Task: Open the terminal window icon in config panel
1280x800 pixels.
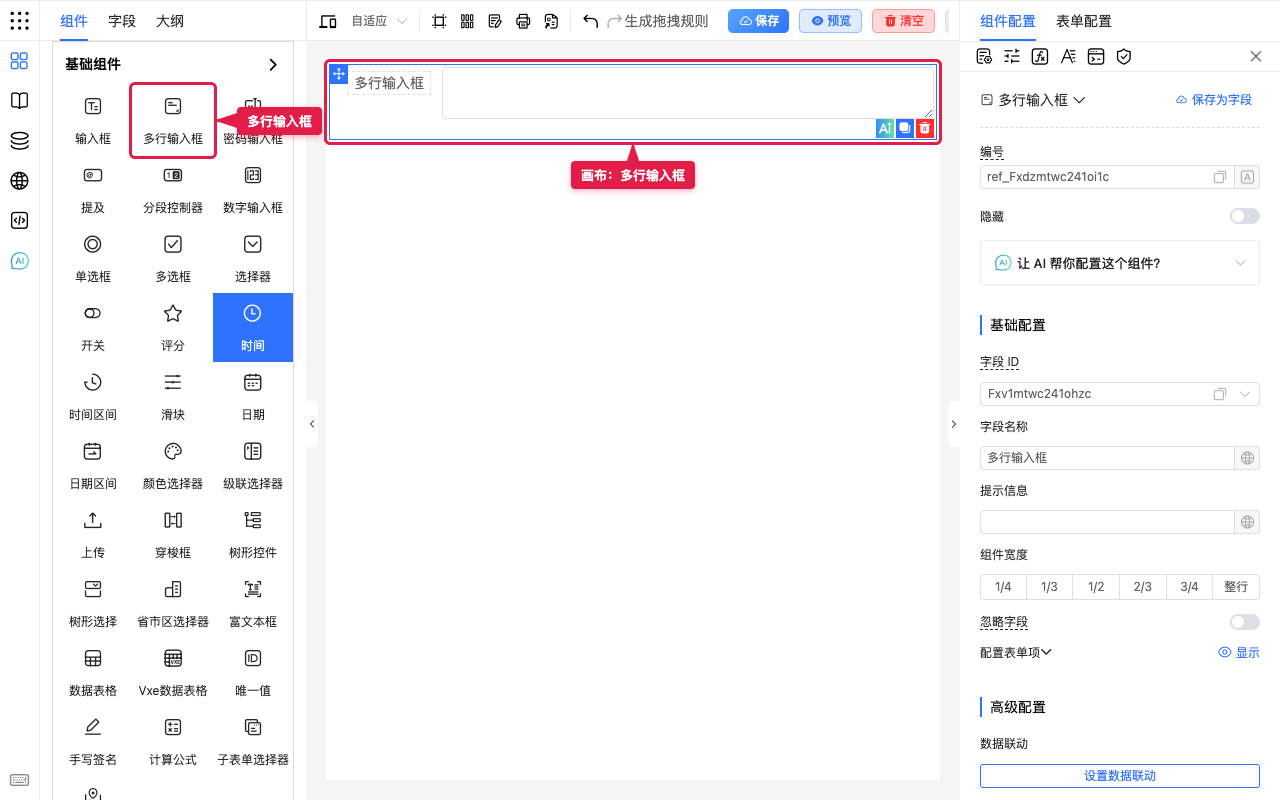Action: pos(1096,56)
